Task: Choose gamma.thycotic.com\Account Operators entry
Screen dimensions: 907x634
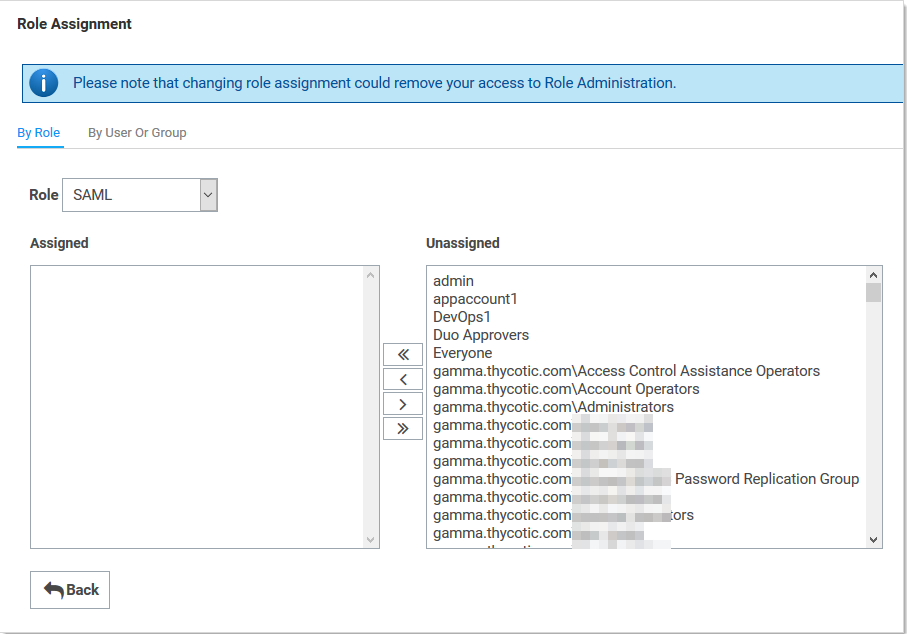Action: tap(566, 389)
